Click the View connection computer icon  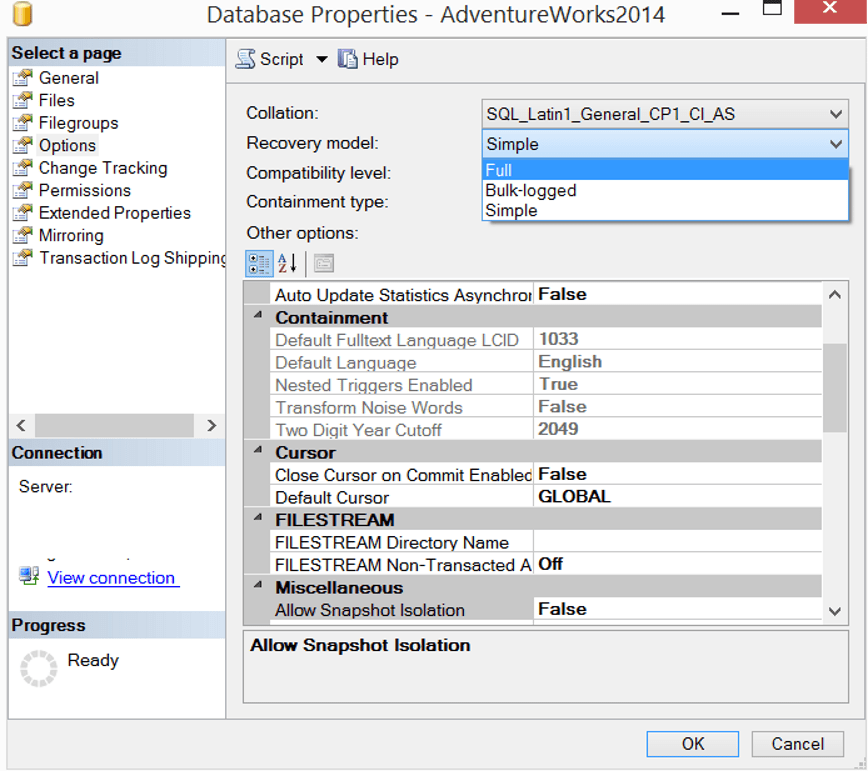pos(29,576)
